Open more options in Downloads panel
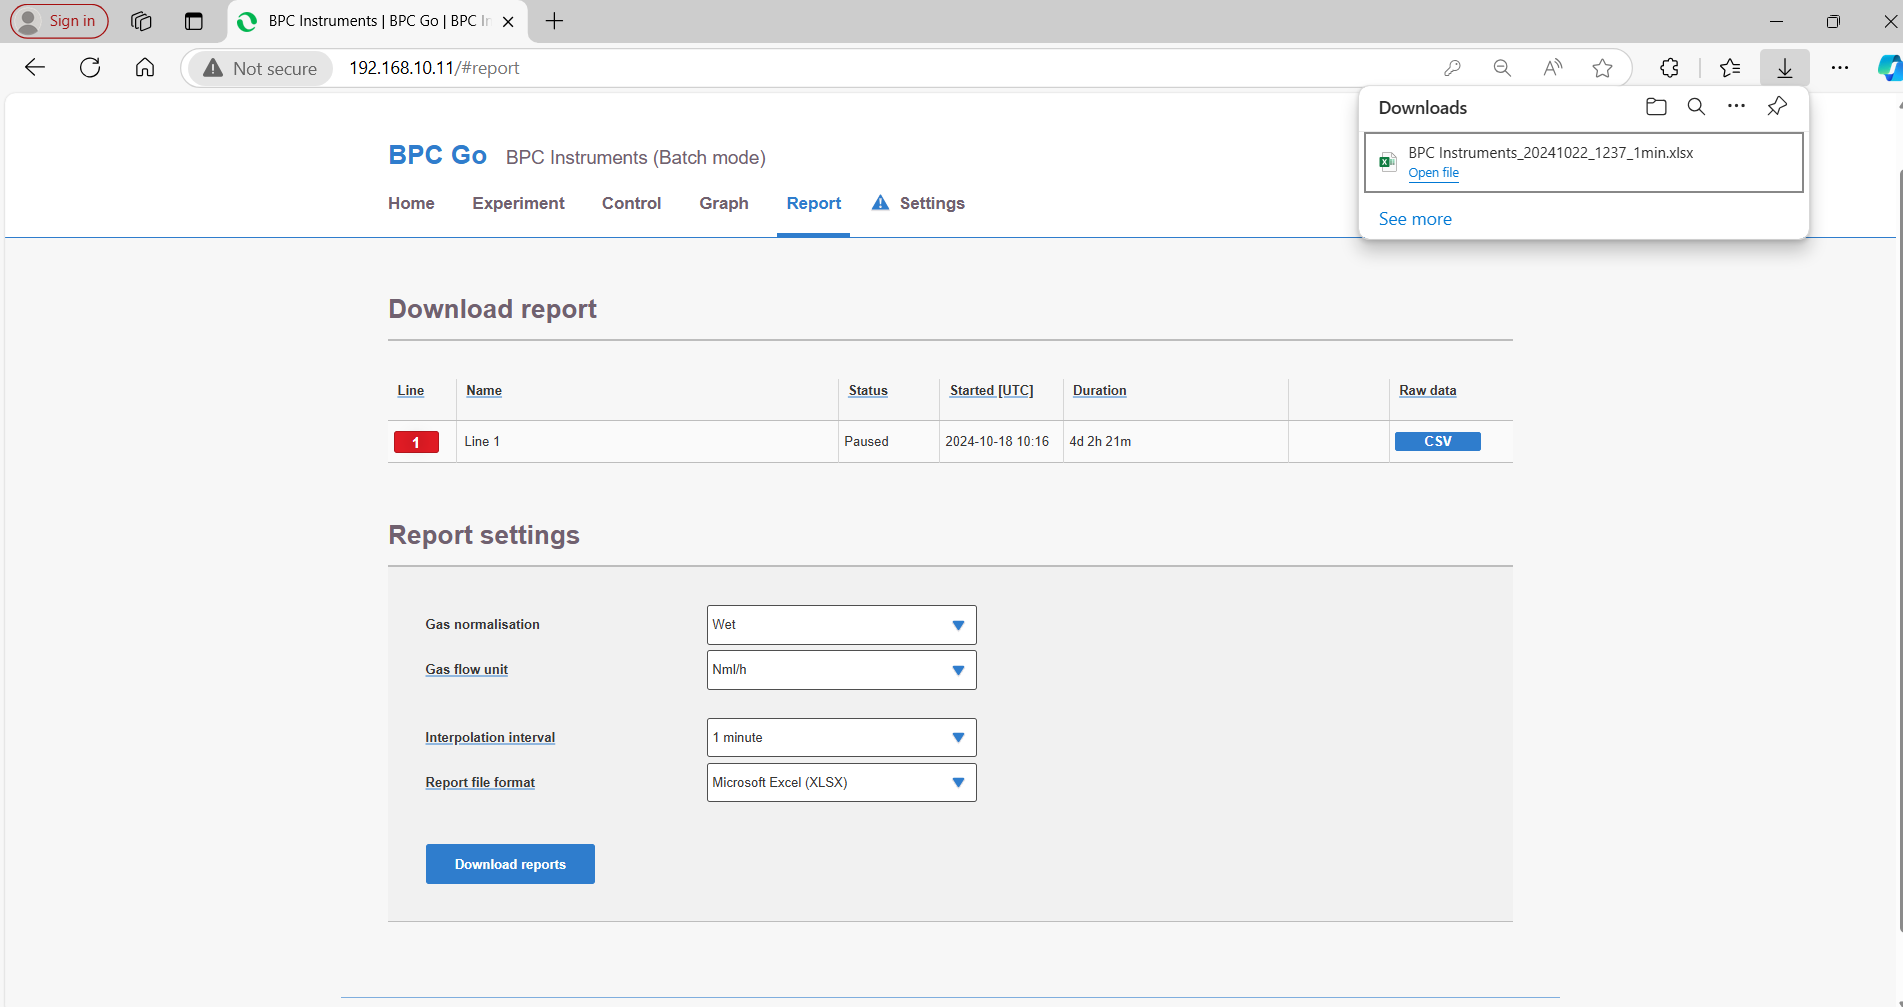This screenshot has width=1903, height=1007. 1736,106
